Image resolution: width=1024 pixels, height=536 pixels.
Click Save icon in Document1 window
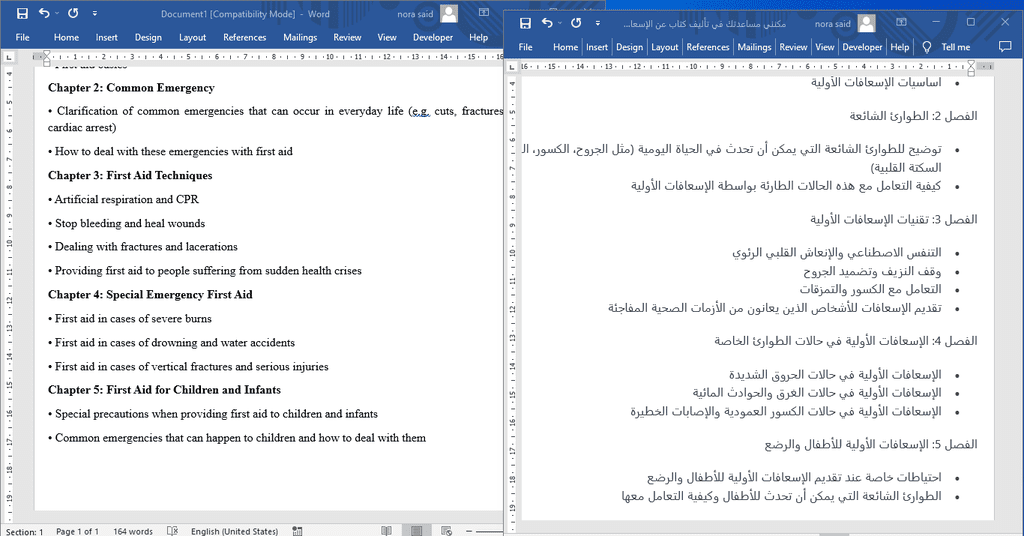click(22, 14)
